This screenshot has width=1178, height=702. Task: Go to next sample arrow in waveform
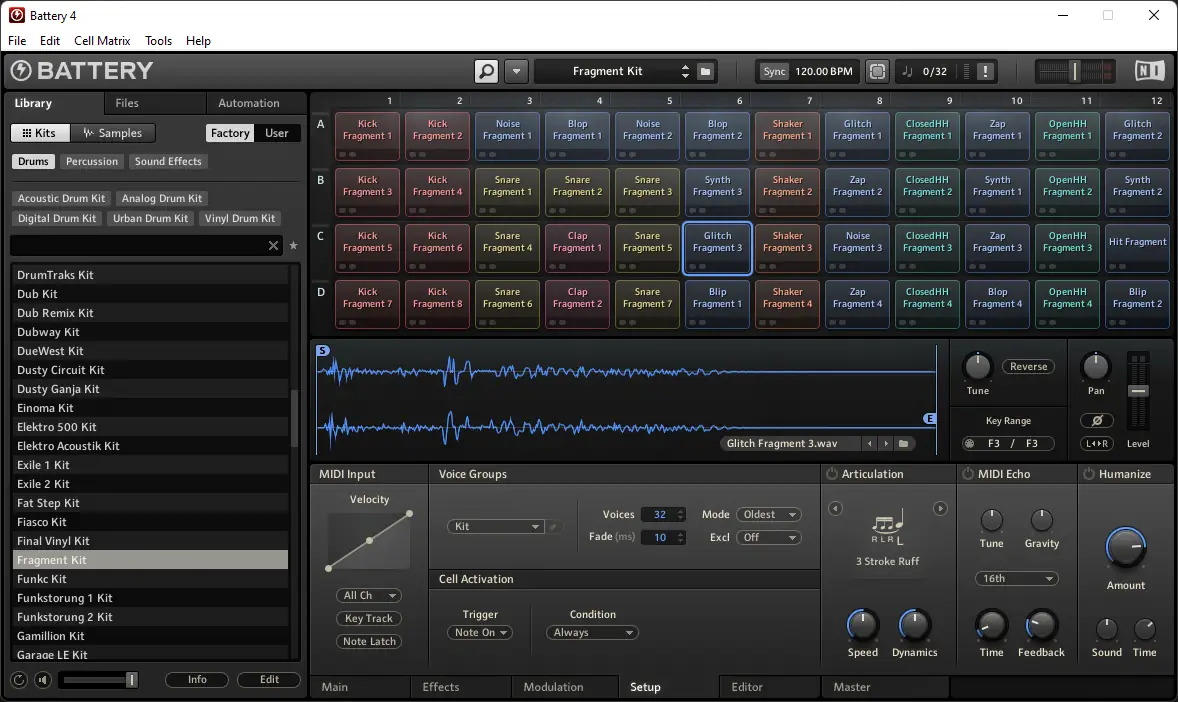click(887, 443)
